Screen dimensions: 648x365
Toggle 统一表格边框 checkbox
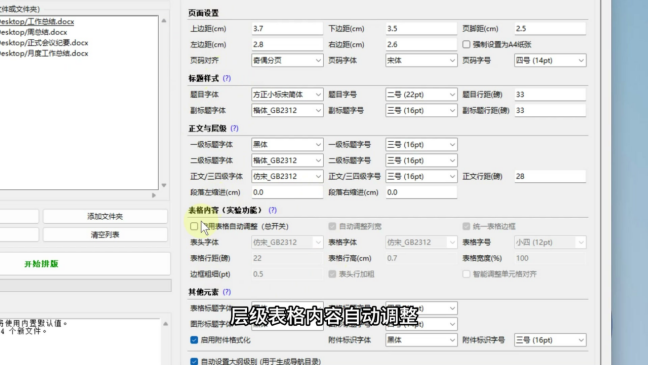[466, 226]
